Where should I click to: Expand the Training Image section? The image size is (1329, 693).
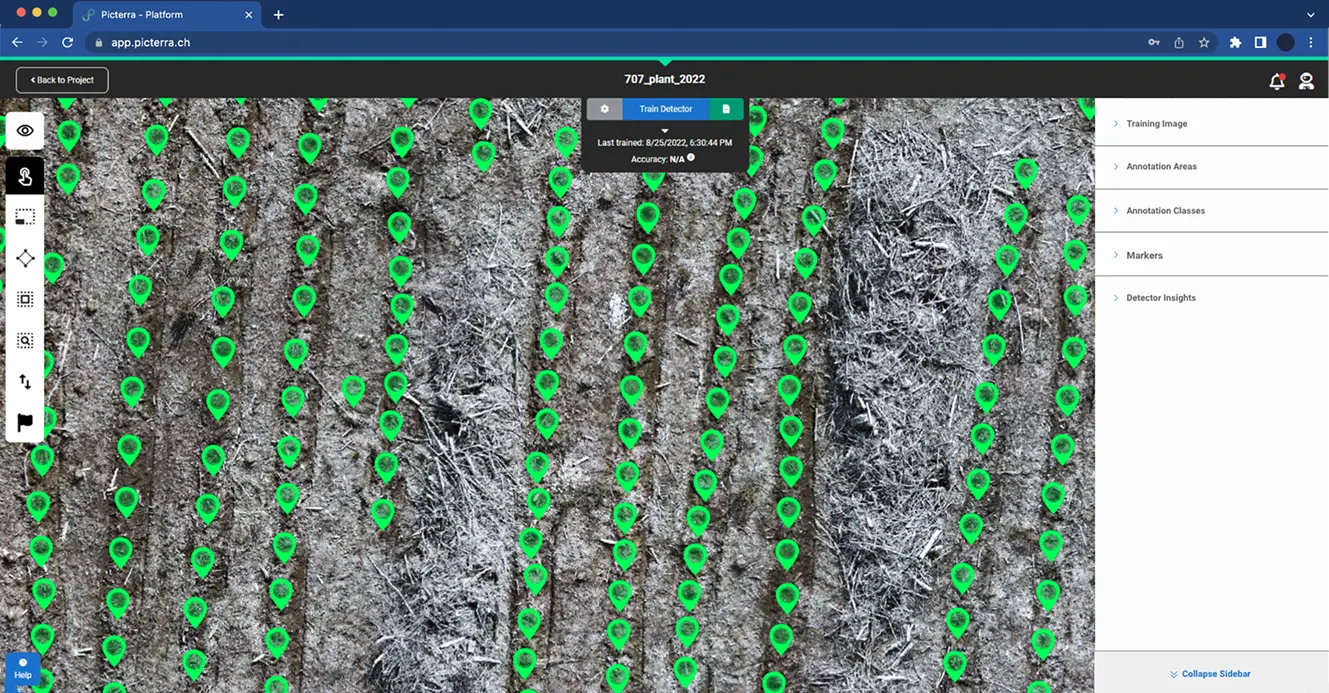point(1156,124)
